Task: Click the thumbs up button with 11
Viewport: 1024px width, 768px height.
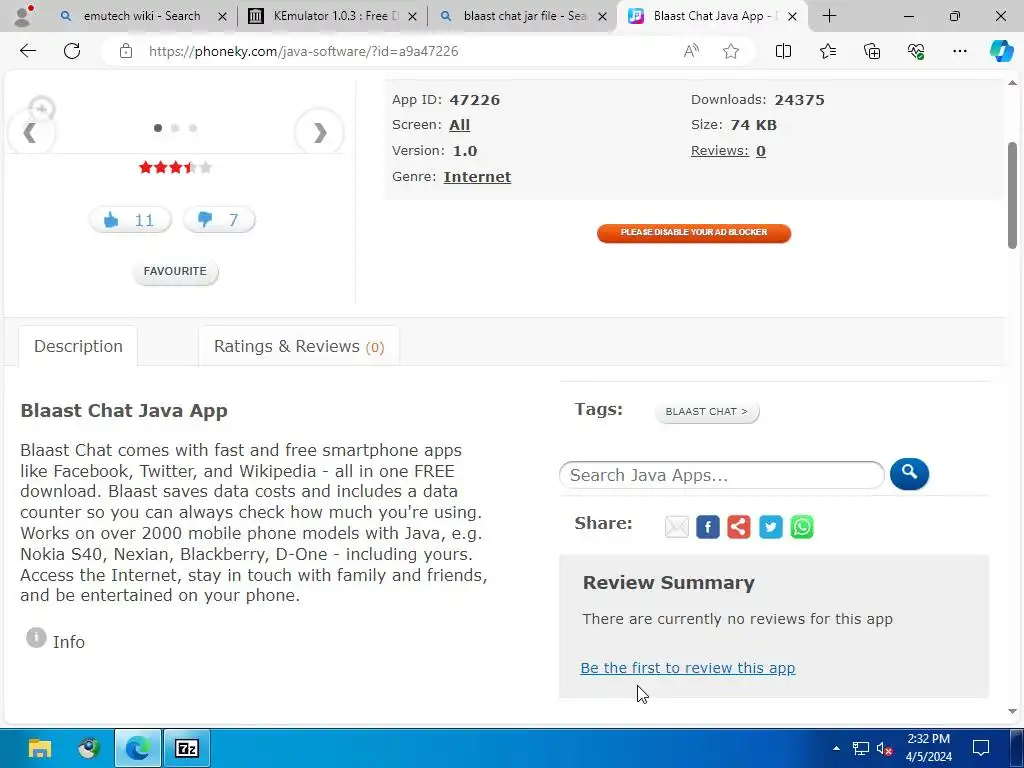Action: 130,220
